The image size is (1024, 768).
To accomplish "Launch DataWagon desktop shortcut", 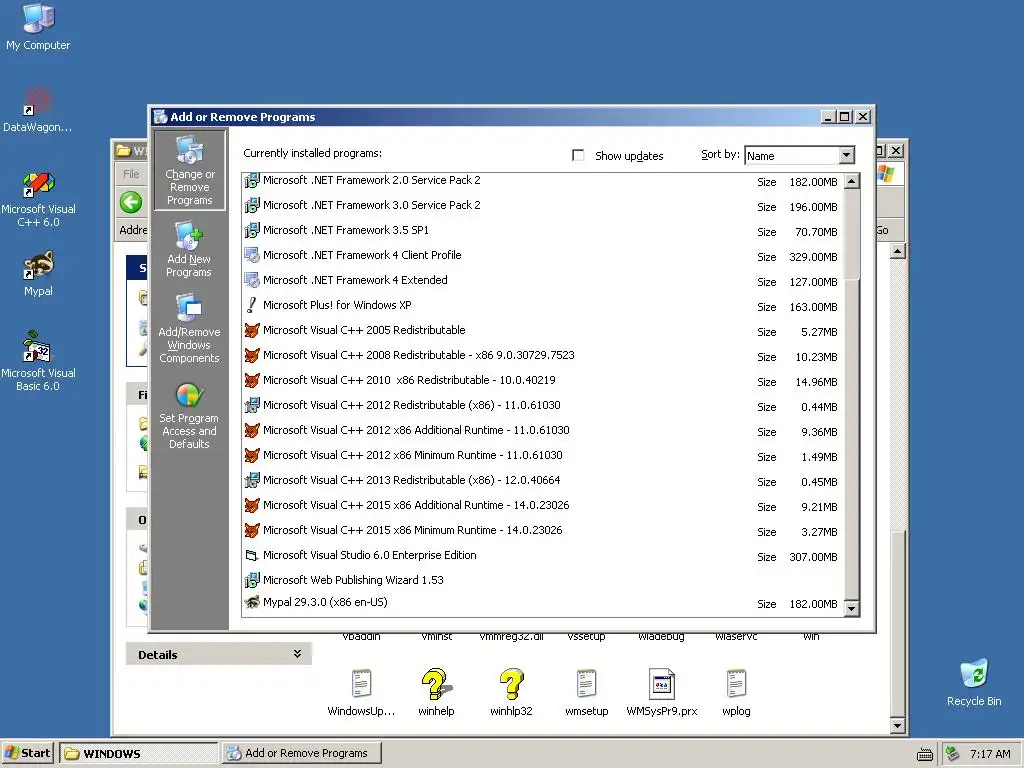I will click(38, 109).
